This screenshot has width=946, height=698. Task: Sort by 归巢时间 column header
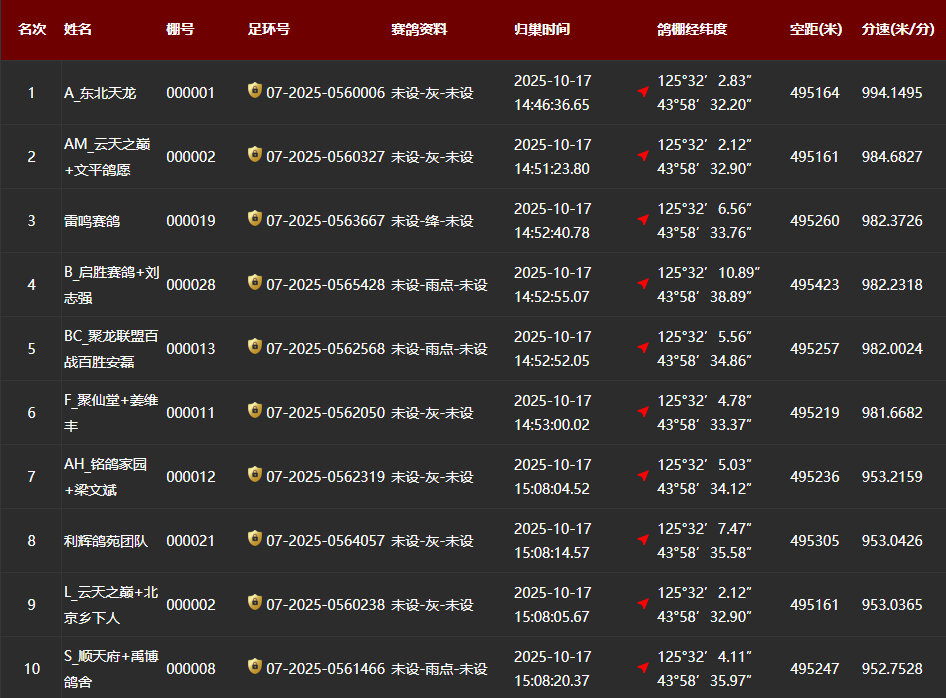541,30
